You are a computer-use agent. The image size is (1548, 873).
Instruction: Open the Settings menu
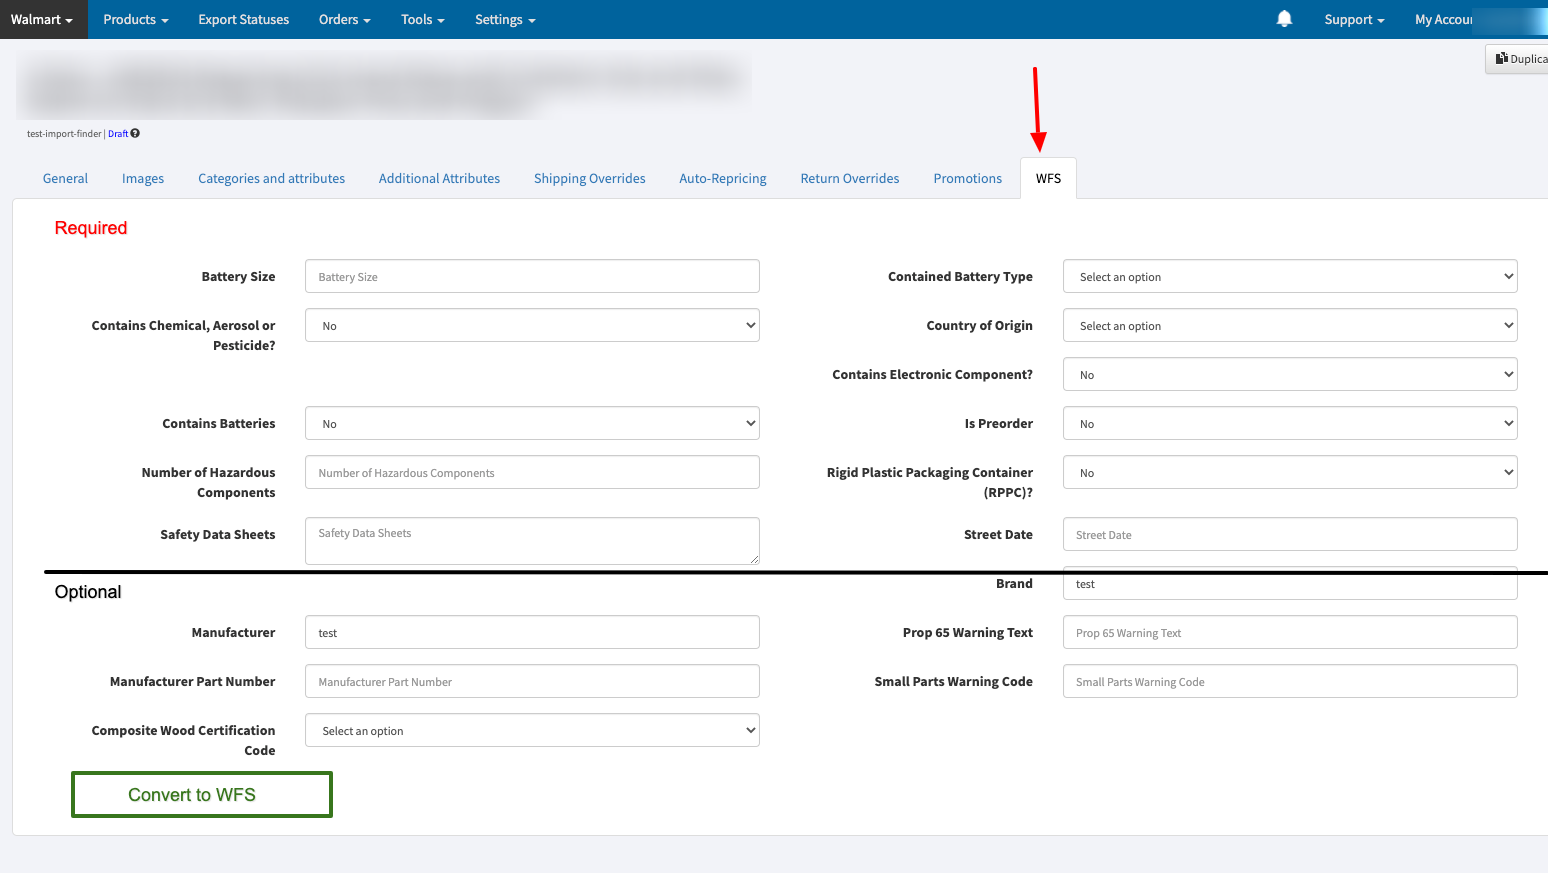pos(504,19)
